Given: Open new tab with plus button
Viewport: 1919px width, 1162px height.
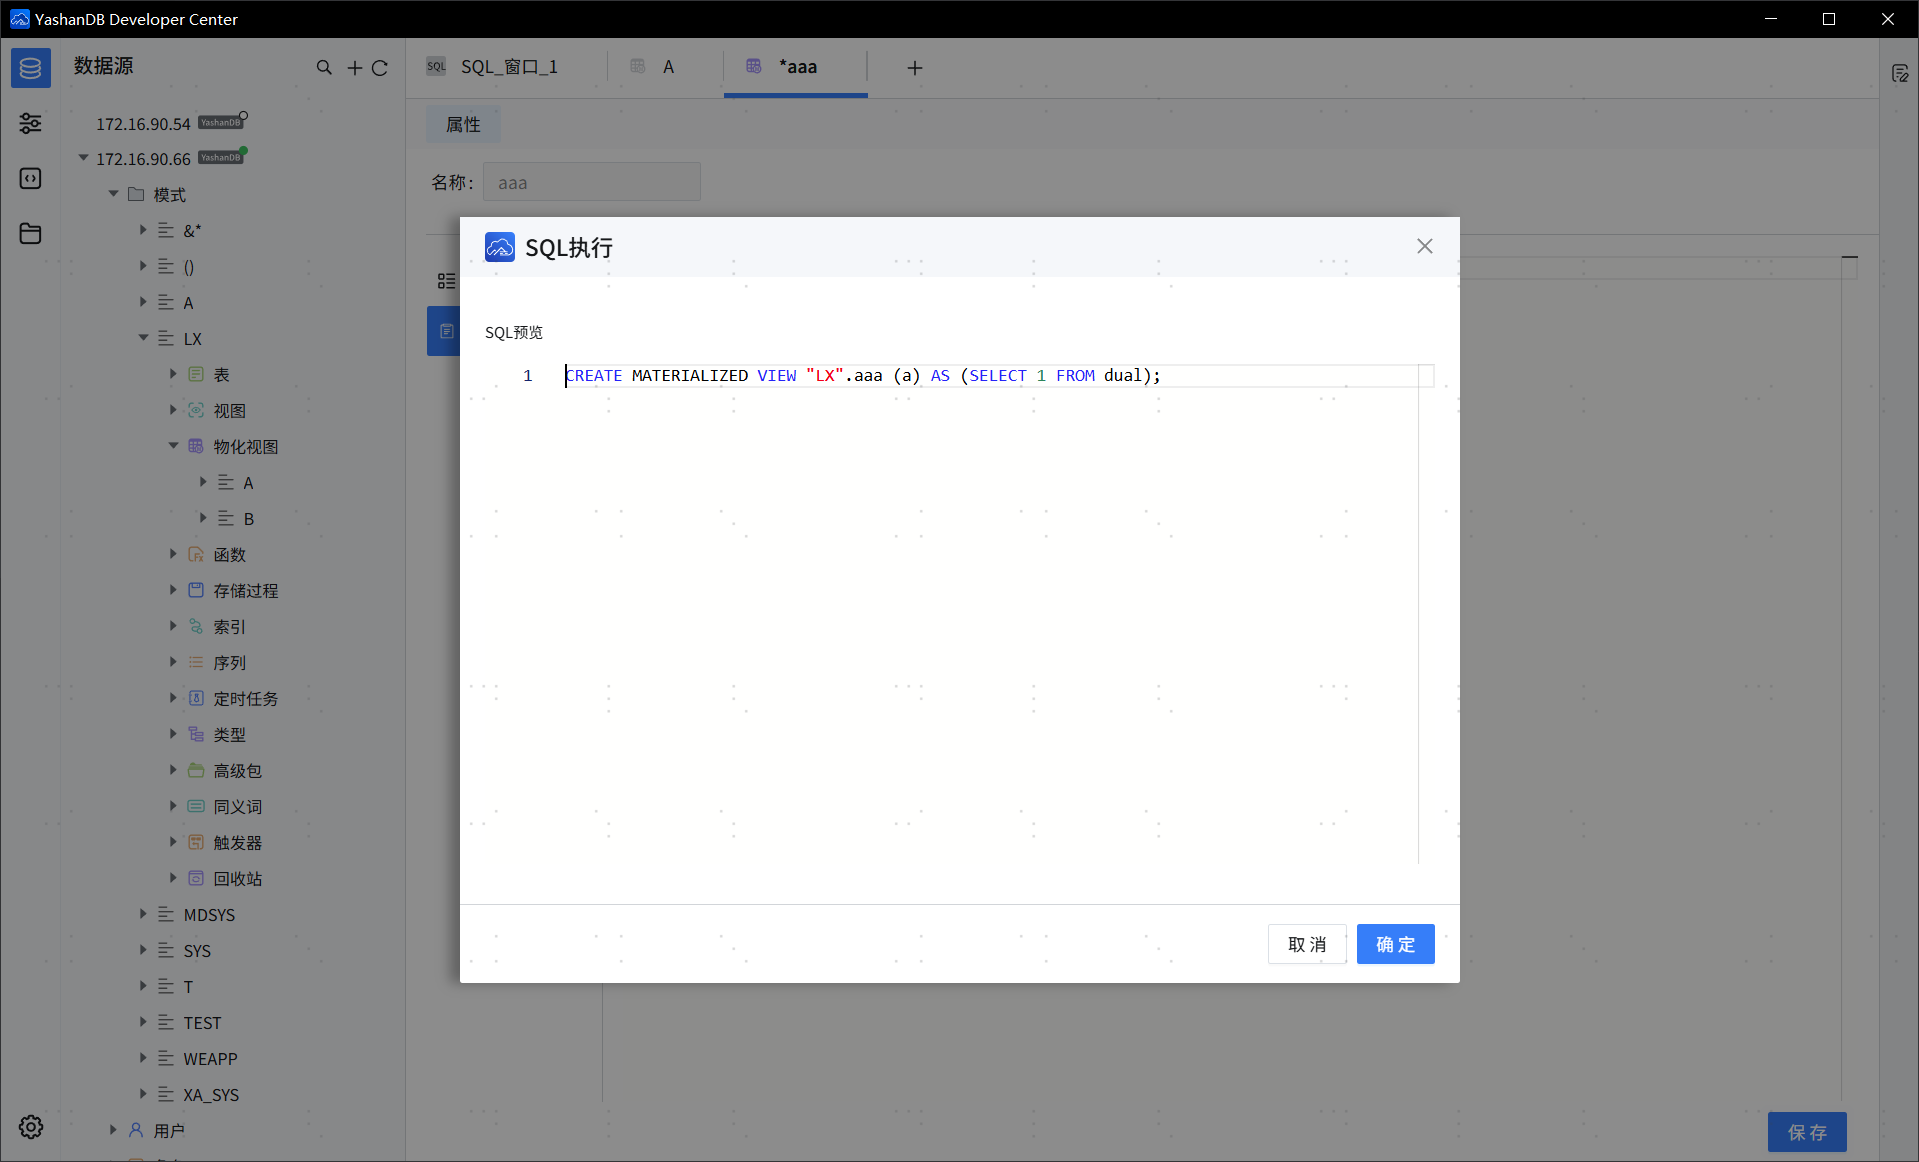Looking at the screenshot, I should point(914,67).
